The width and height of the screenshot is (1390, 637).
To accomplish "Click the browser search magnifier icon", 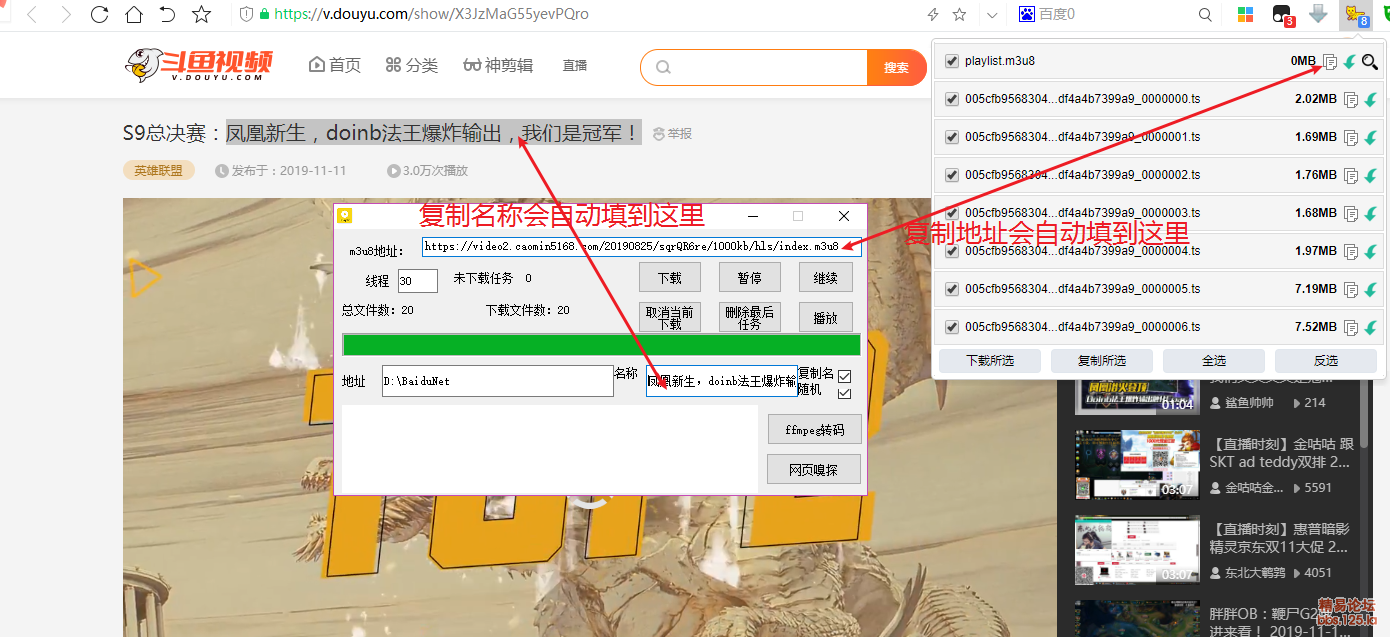I will pyautogui.click(x=1205, y=14).
